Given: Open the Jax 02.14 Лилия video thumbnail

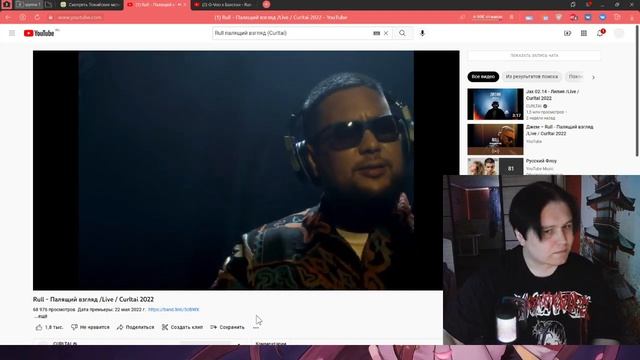Looking at the screenshot, I should point(495,104).
